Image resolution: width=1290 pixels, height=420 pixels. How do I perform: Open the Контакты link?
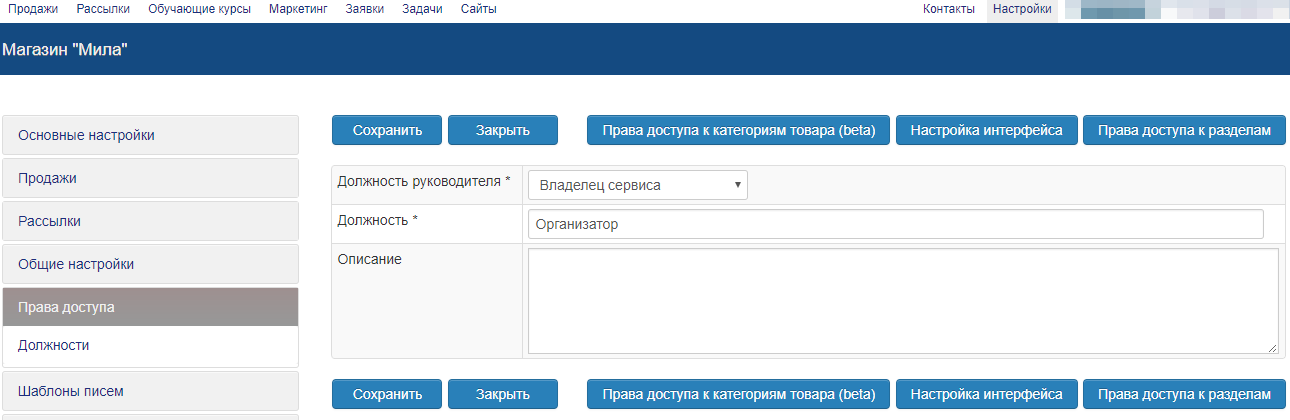[x=948, y=9]
